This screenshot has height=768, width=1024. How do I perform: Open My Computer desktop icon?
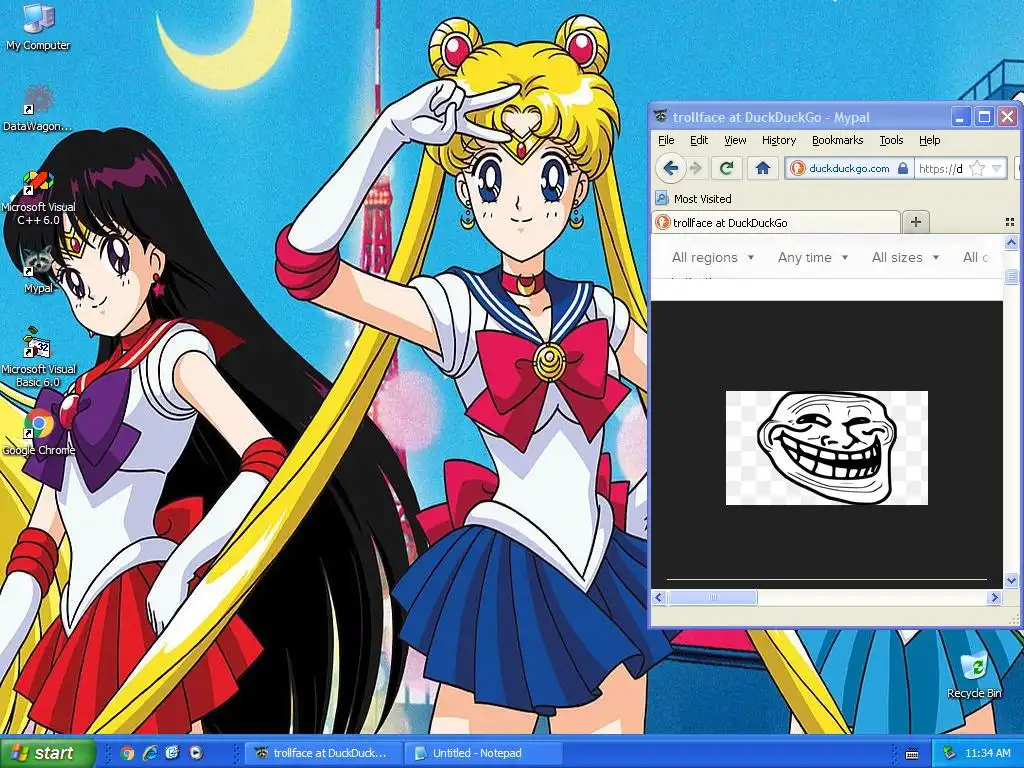tap(38, 26)
